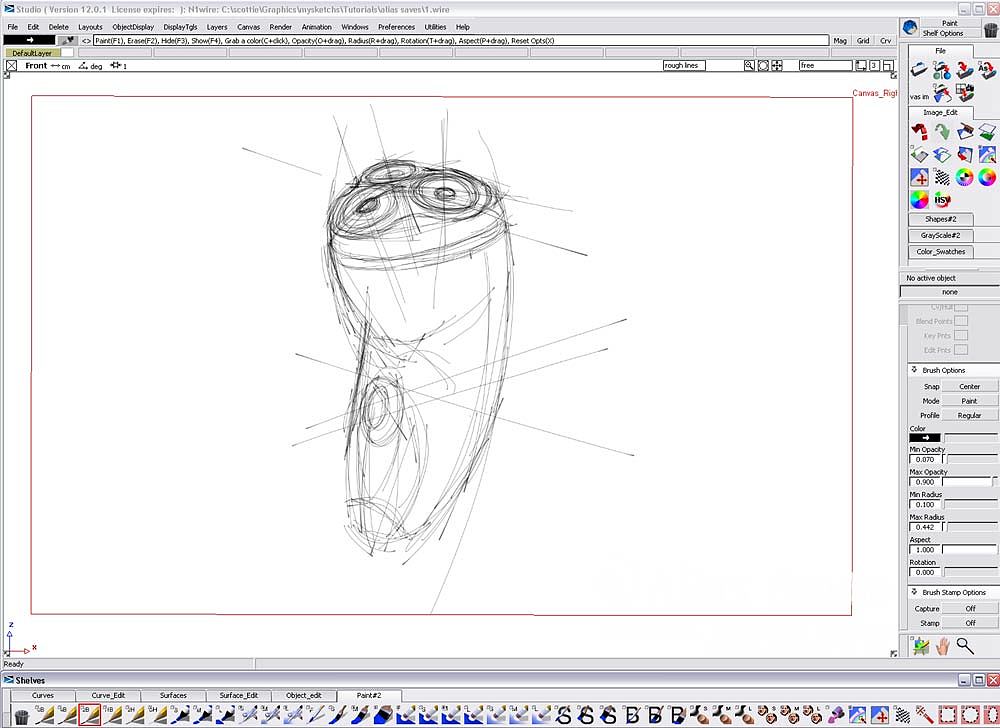Click the Shelf Options button
The image size is (1000, 728).
[x=942, y=33]
